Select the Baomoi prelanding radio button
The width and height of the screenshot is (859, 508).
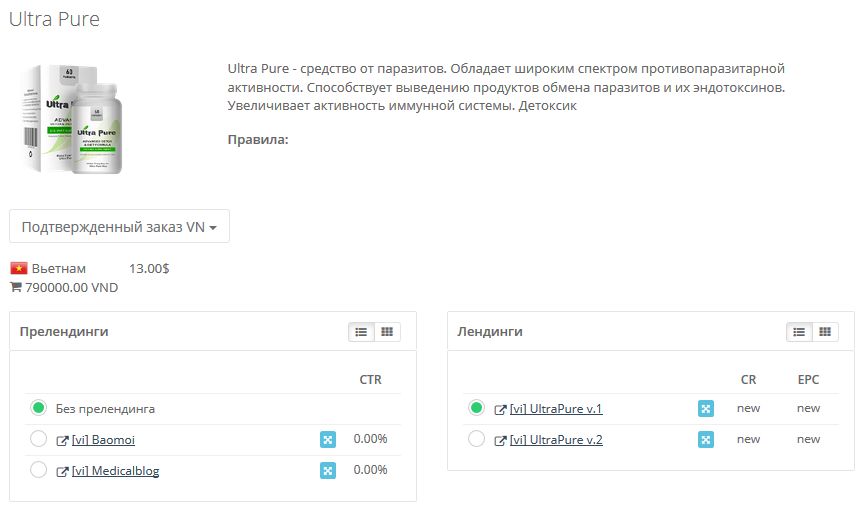[38, 438]
